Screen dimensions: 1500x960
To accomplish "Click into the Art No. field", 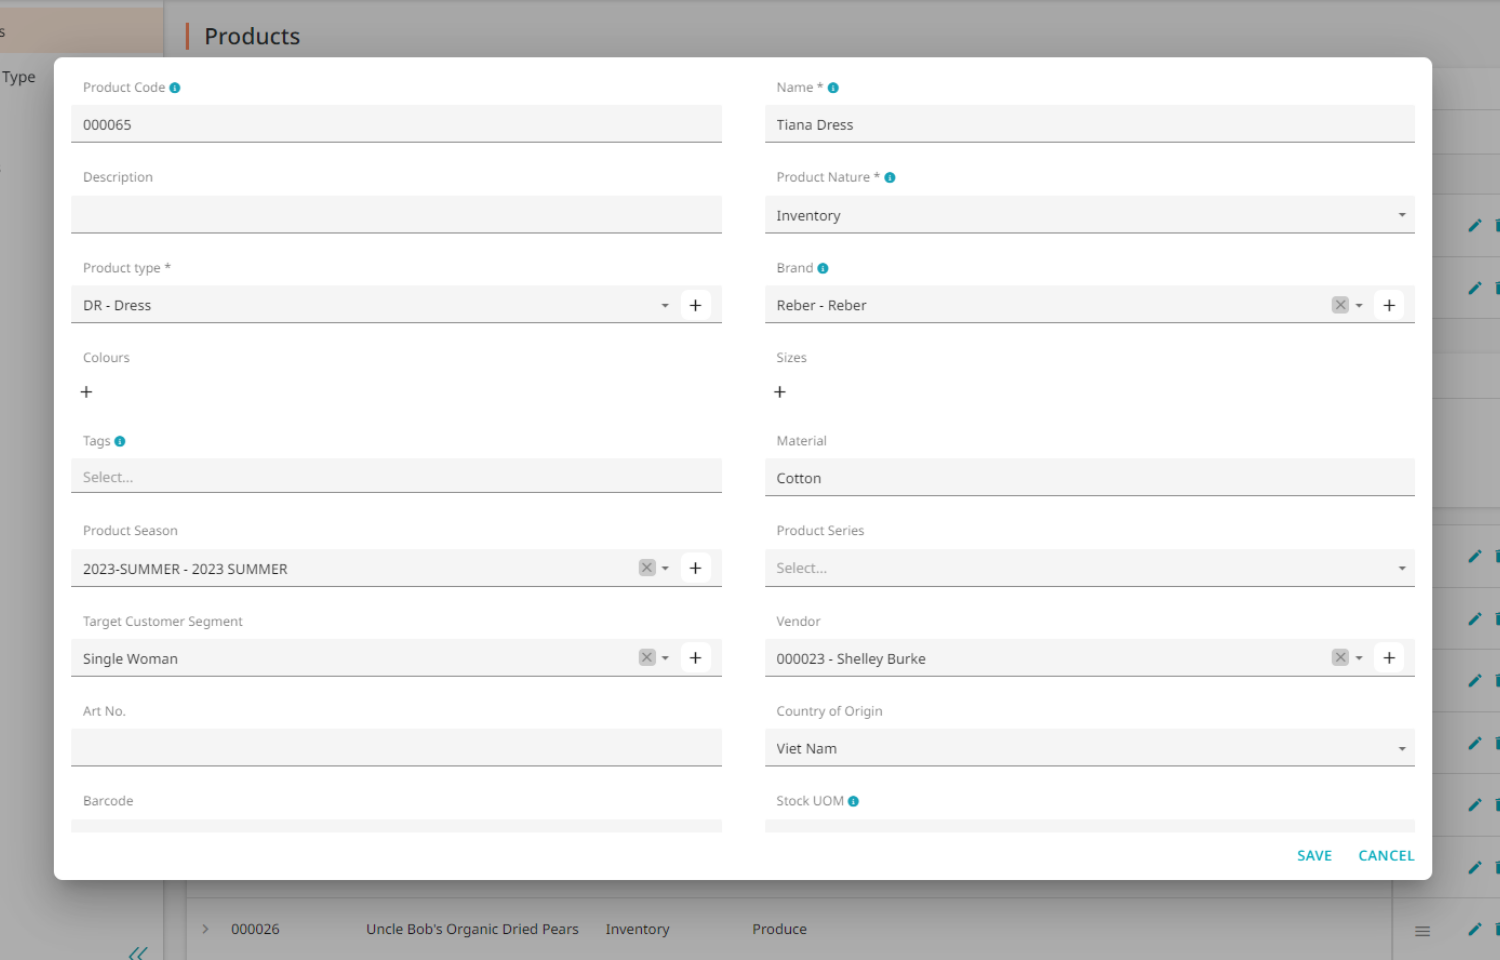I will (396, 748).
